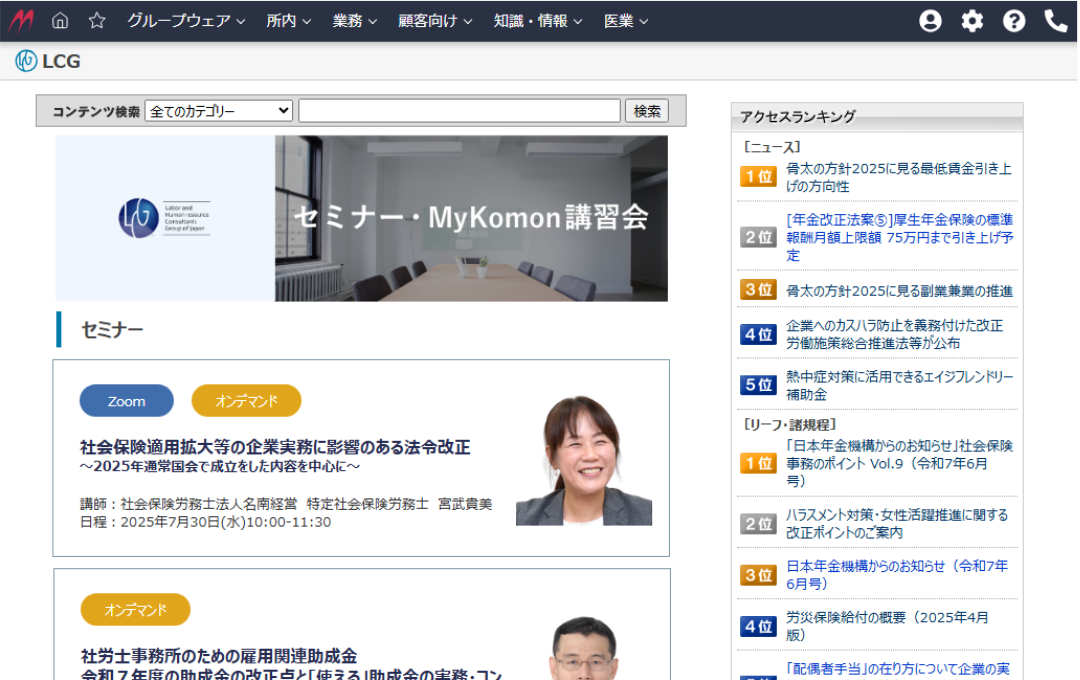
Task: Click the 日程：2025年7月30日(水)10:00-11:30 text
Action: click(205, 522)
